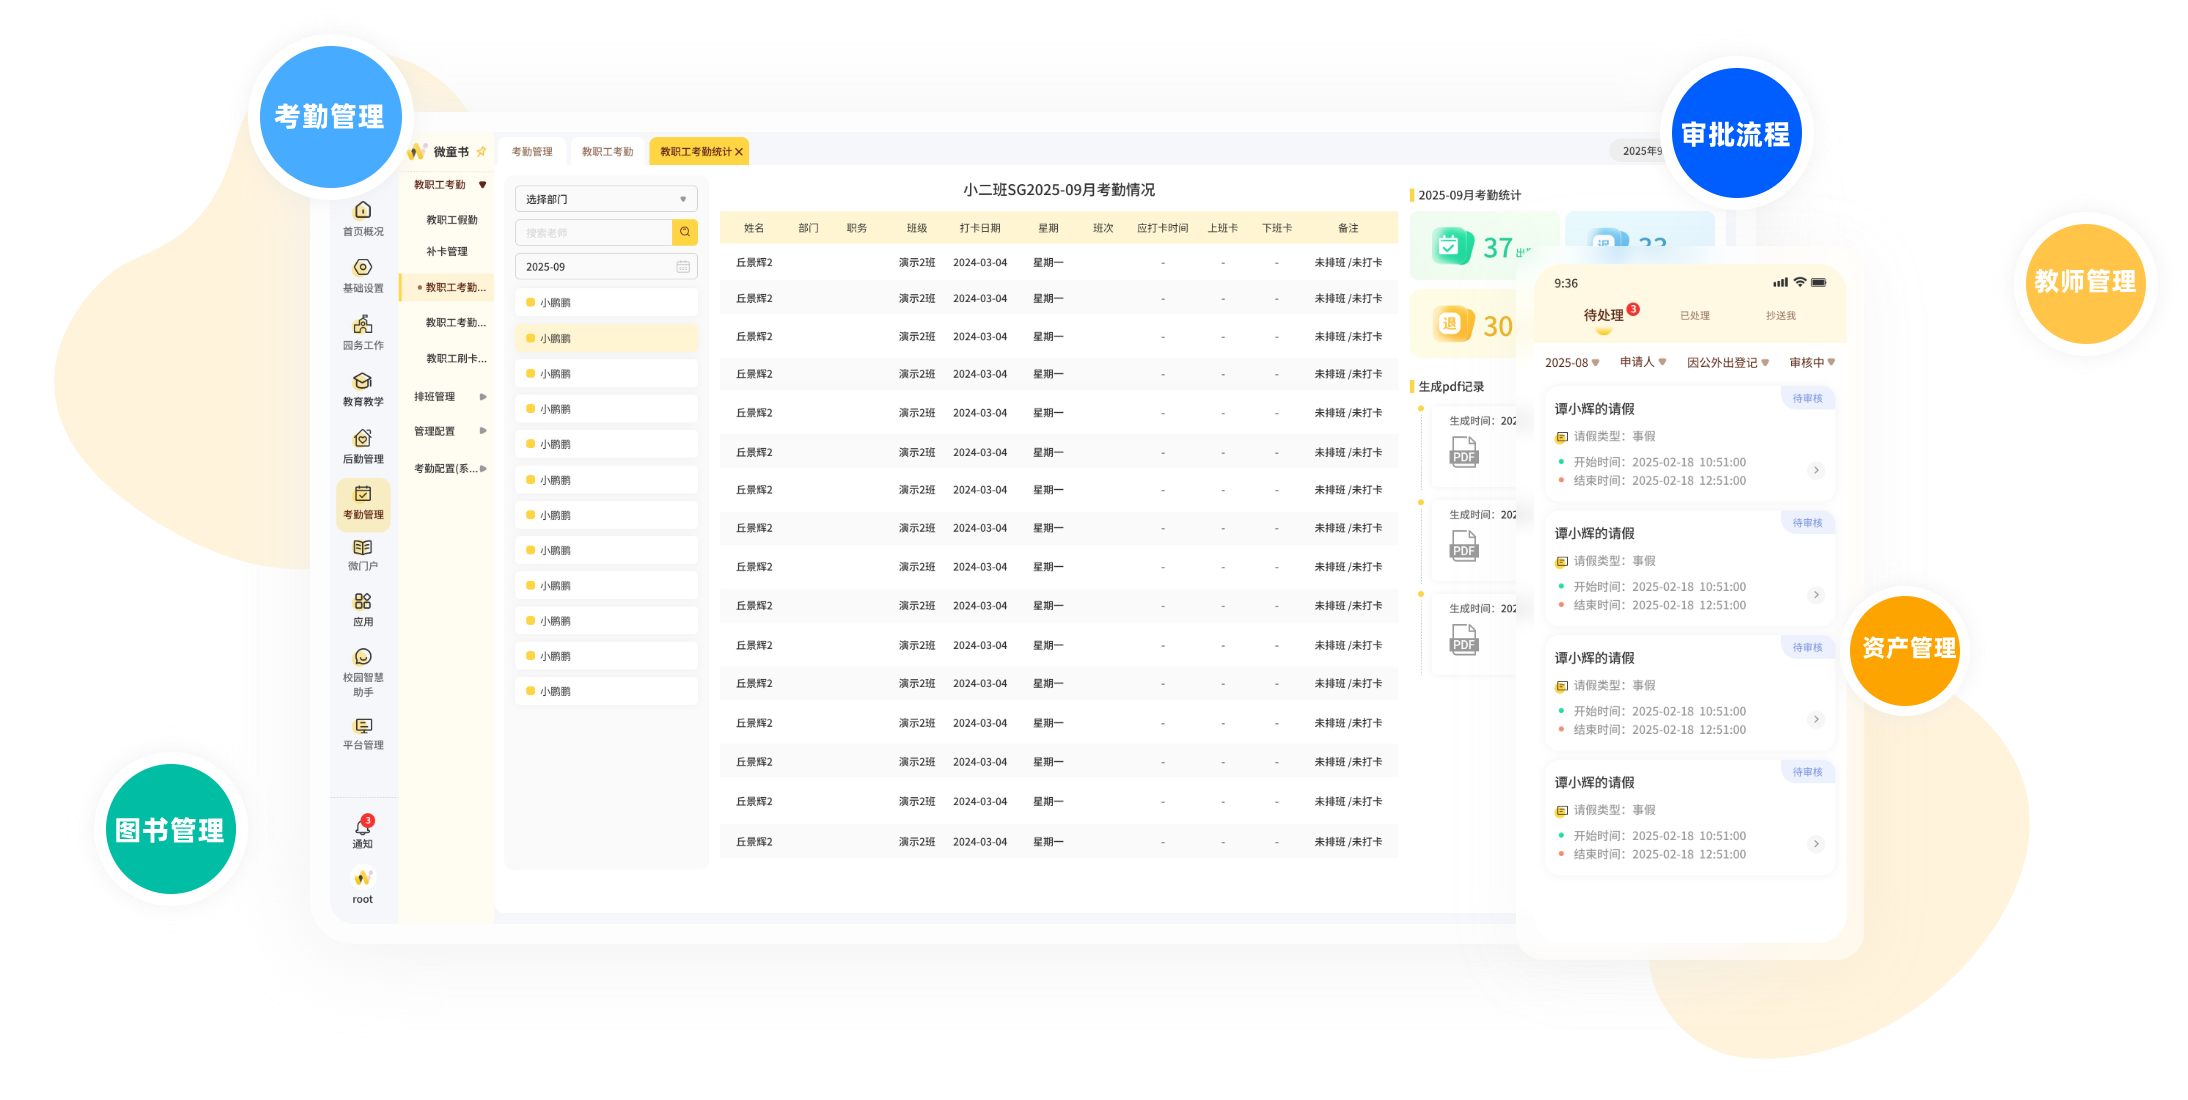
Task: Select the 教育教学 graduation cap icon
Action: click(363, 382)
